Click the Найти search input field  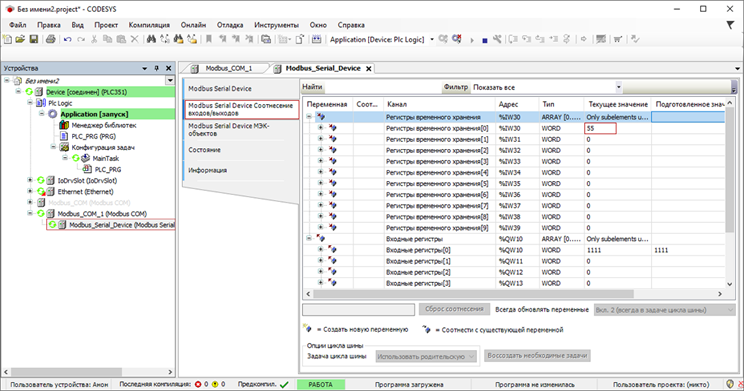[x=382, y=87]
